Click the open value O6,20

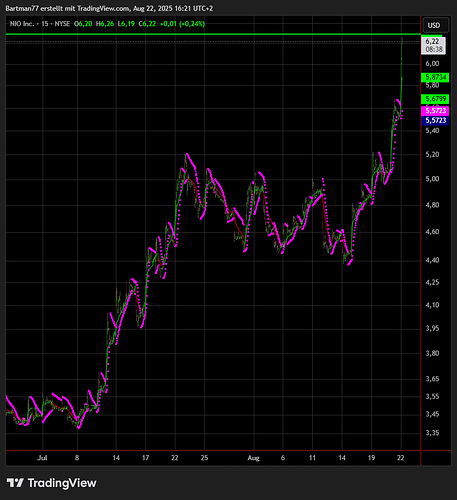pyautogui.click(x=83, y=24)
